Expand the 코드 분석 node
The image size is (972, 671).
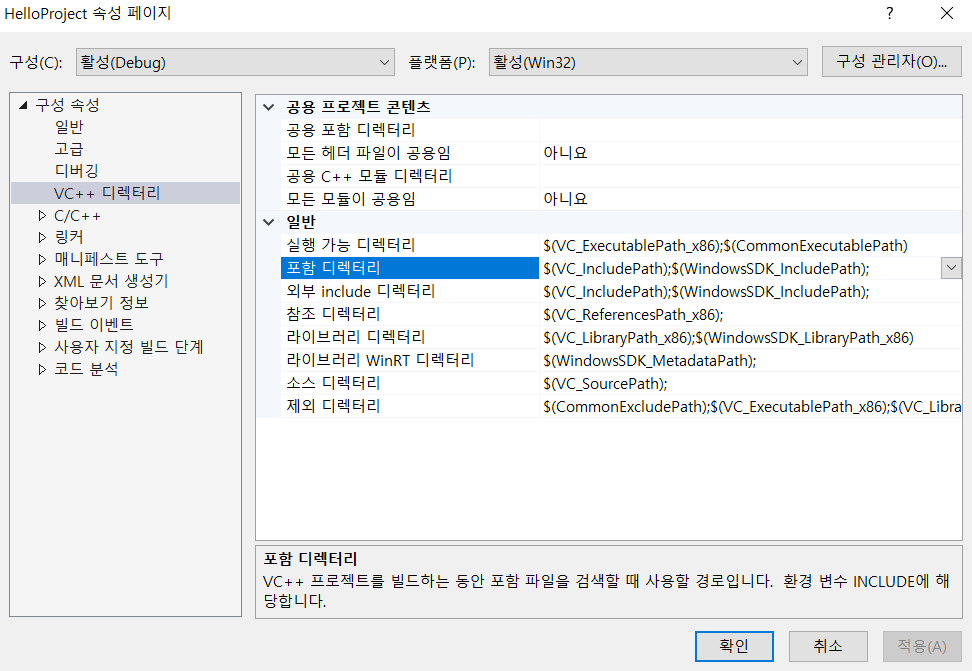point(42,369)
